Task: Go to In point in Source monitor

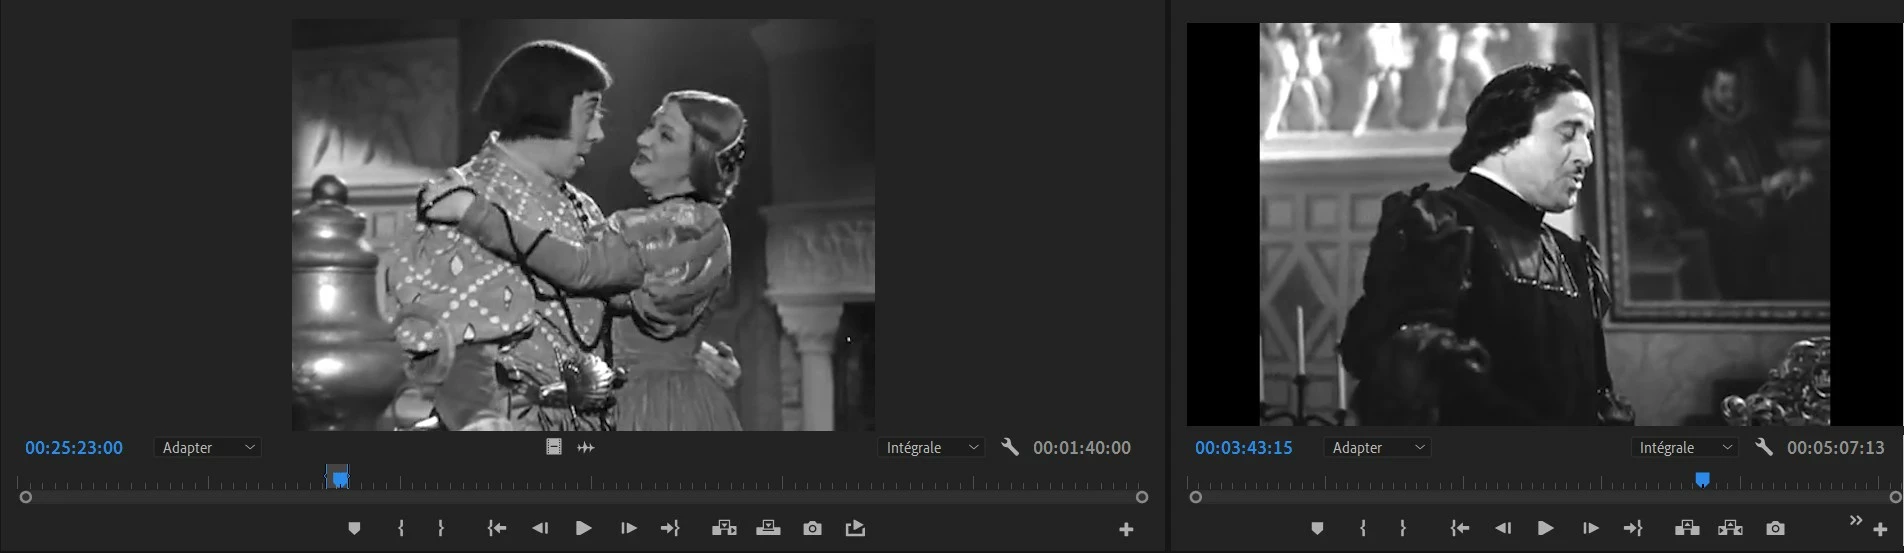Action: tap(496, 528)
